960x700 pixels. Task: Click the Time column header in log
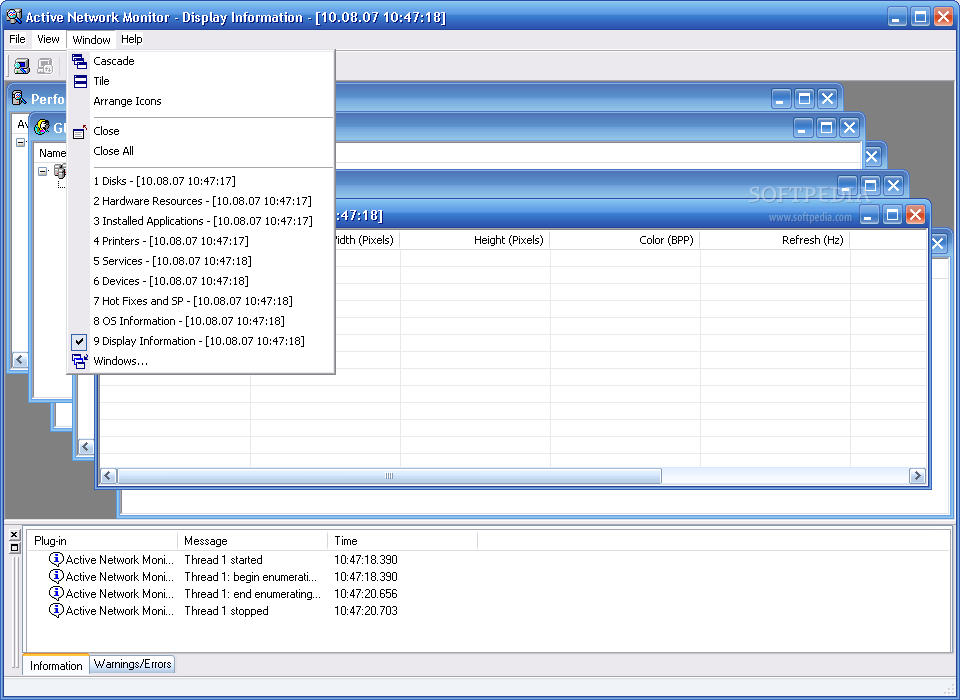click(402, 541)
